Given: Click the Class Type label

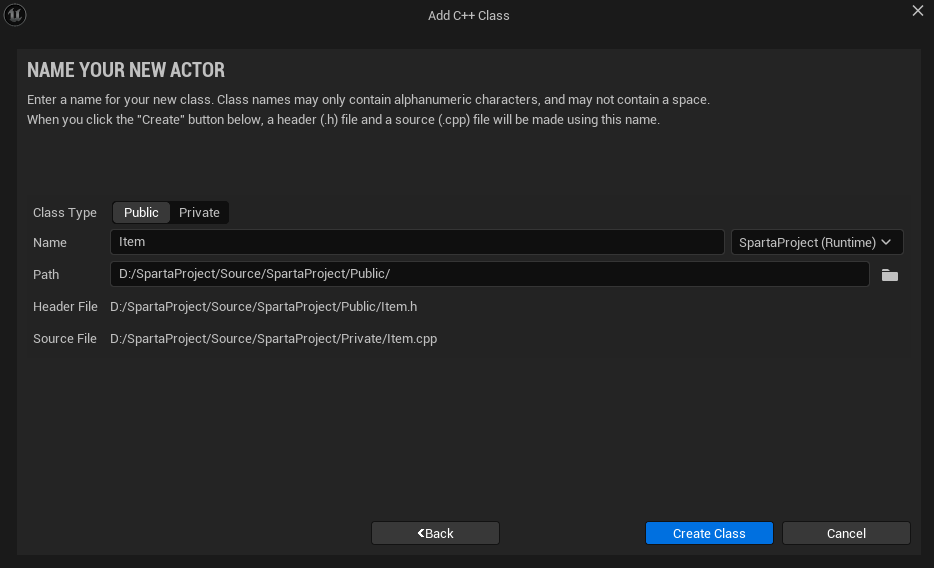Looking at the screenshot, I should pyautogui.click(x=65, y=213).
